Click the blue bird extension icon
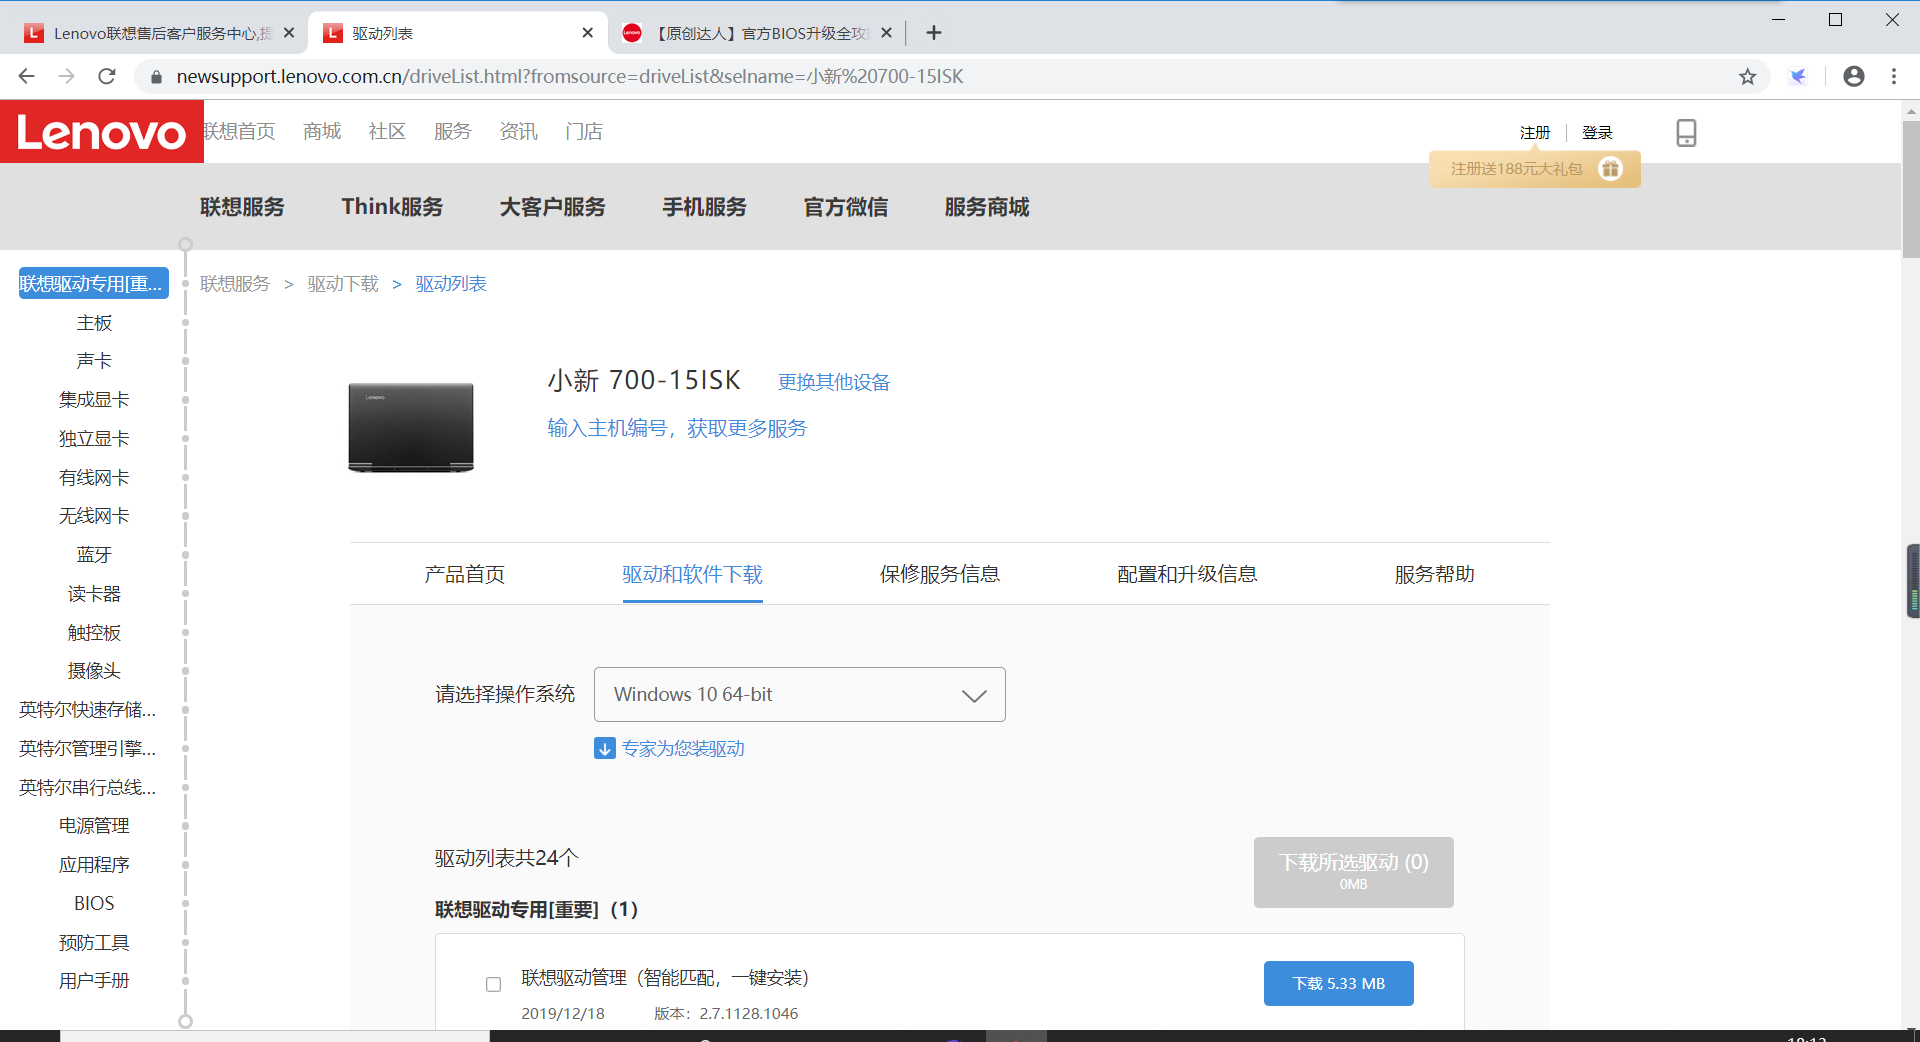The width and height of the screenshot is (1920, 1042). click(x=1798, y=76)
